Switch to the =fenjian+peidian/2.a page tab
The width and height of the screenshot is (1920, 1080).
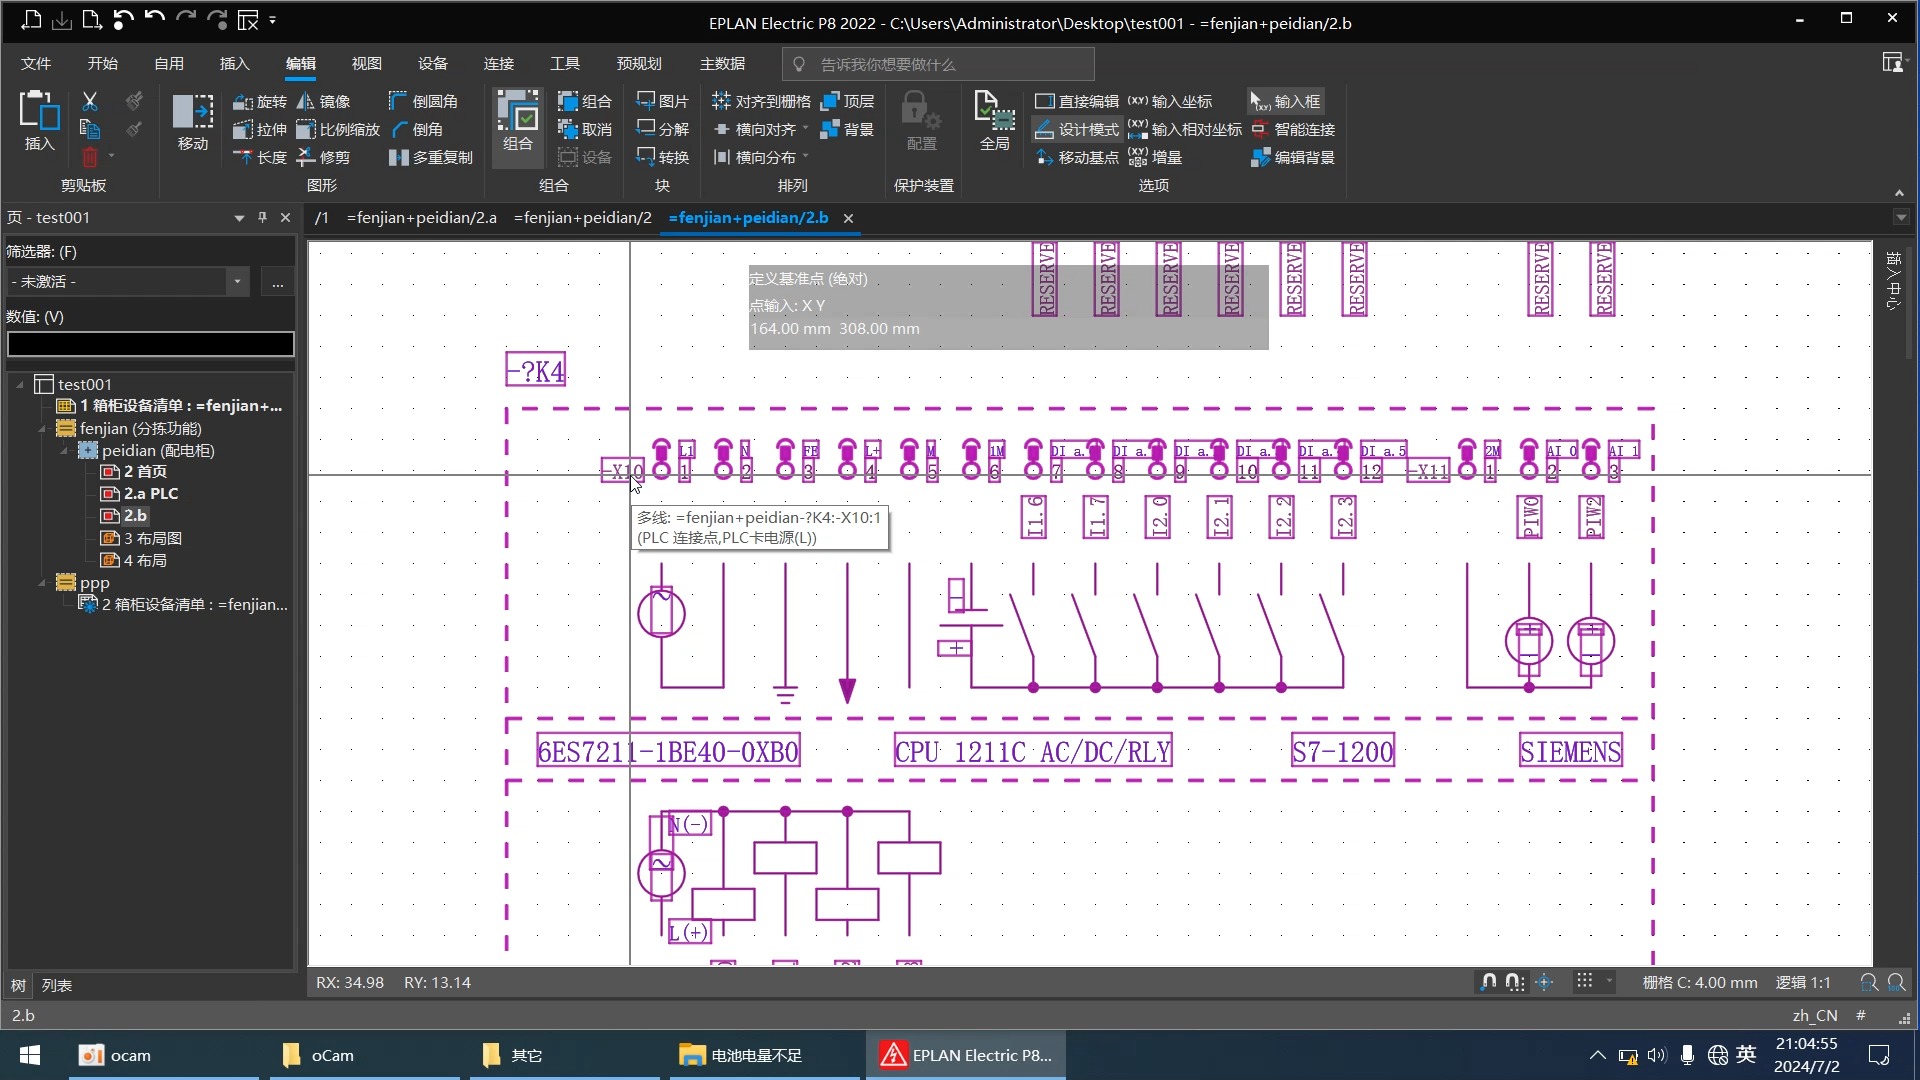pyautogui.click(x=421, y=217)
